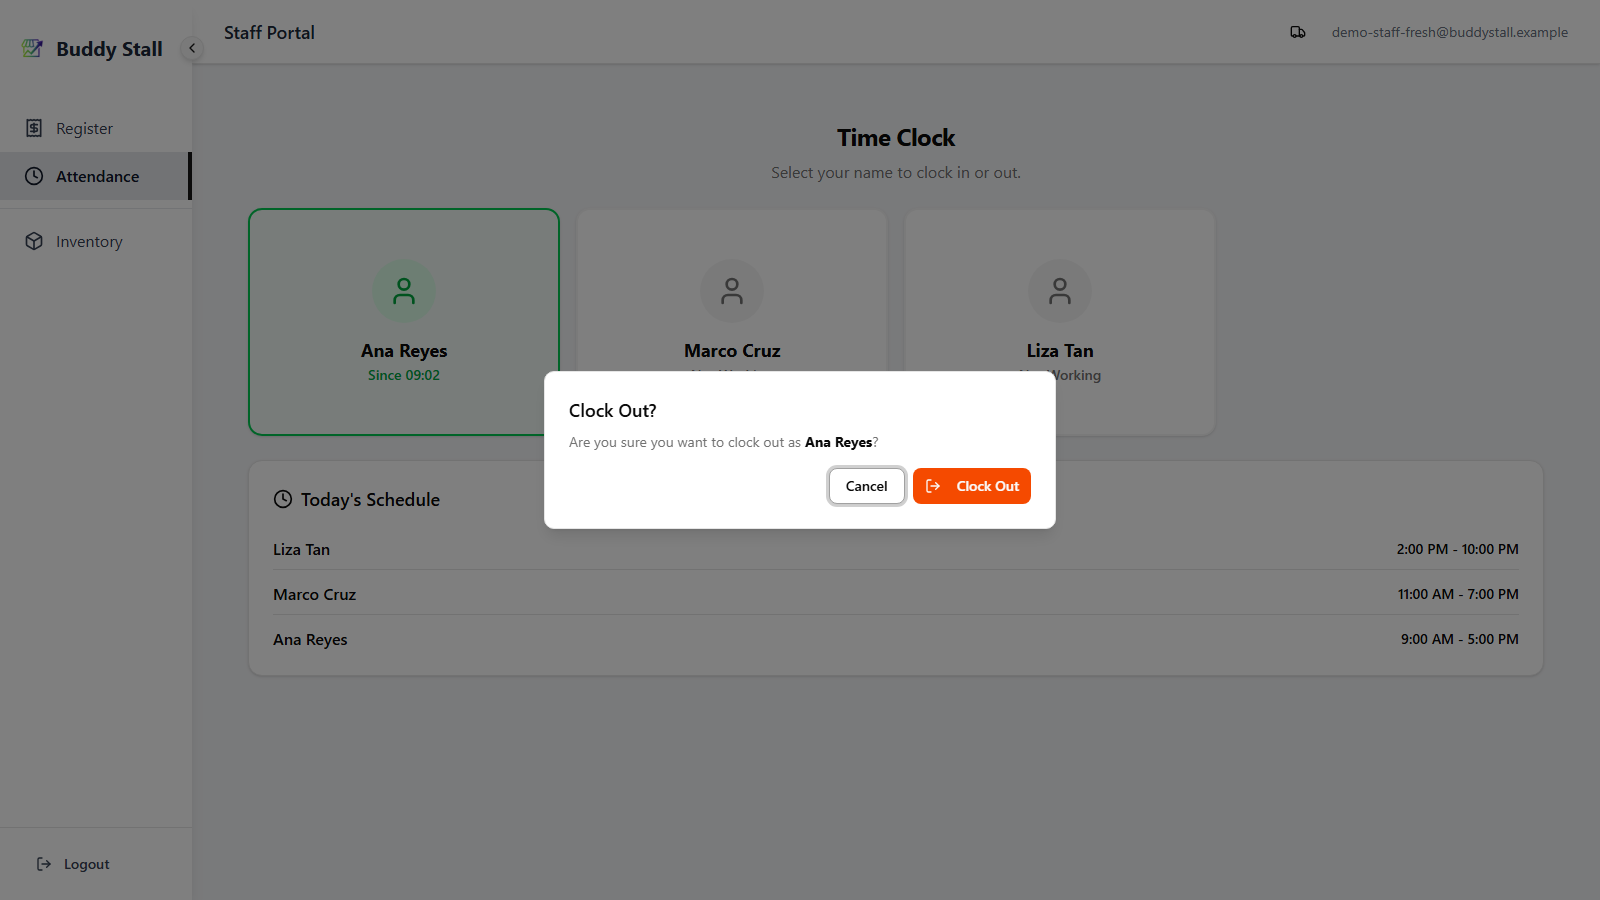Select Marco Cruz in the schedule list
1600x900 pixels.
(x=314, y=594)
